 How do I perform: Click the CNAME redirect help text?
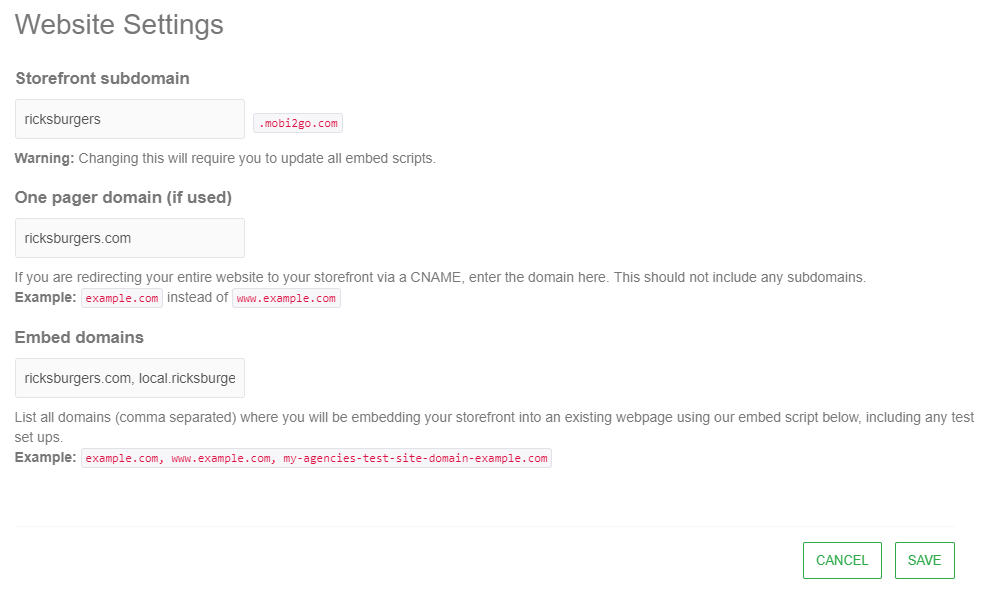click(440, 277)
